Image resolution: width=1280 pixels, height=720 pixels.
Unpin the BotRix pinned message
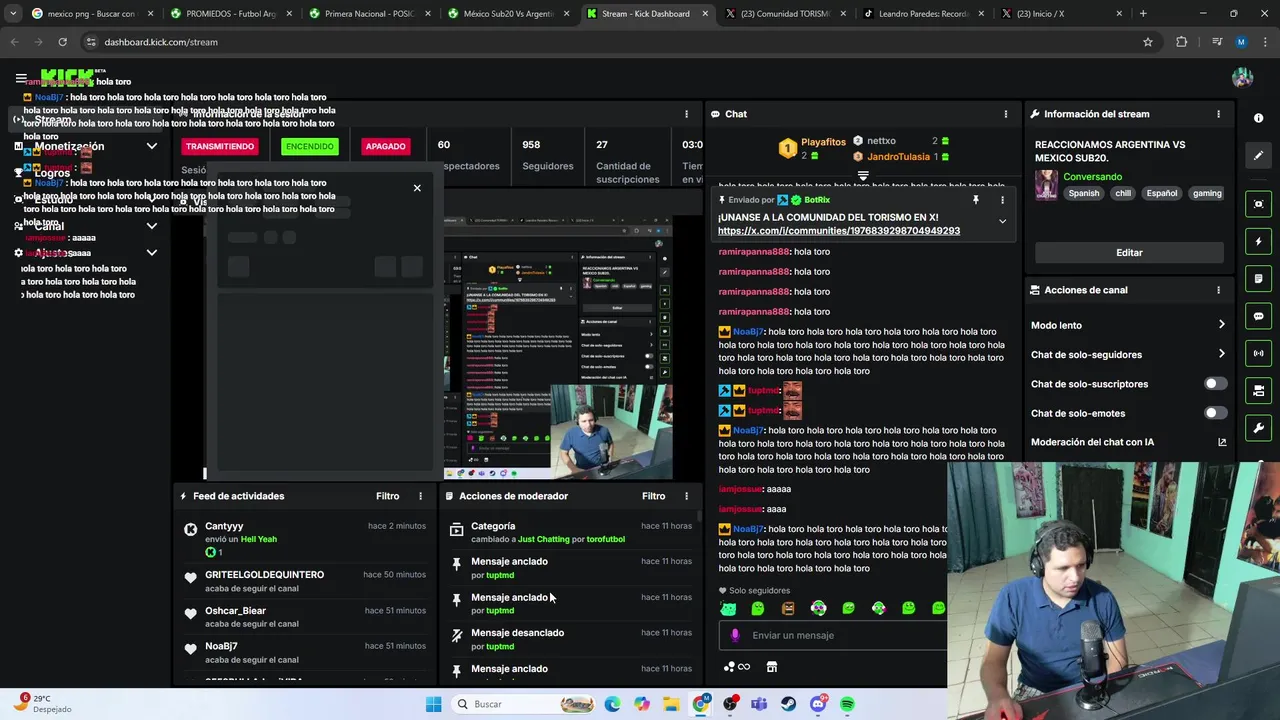pyautogui.click(x=975, y=200)
